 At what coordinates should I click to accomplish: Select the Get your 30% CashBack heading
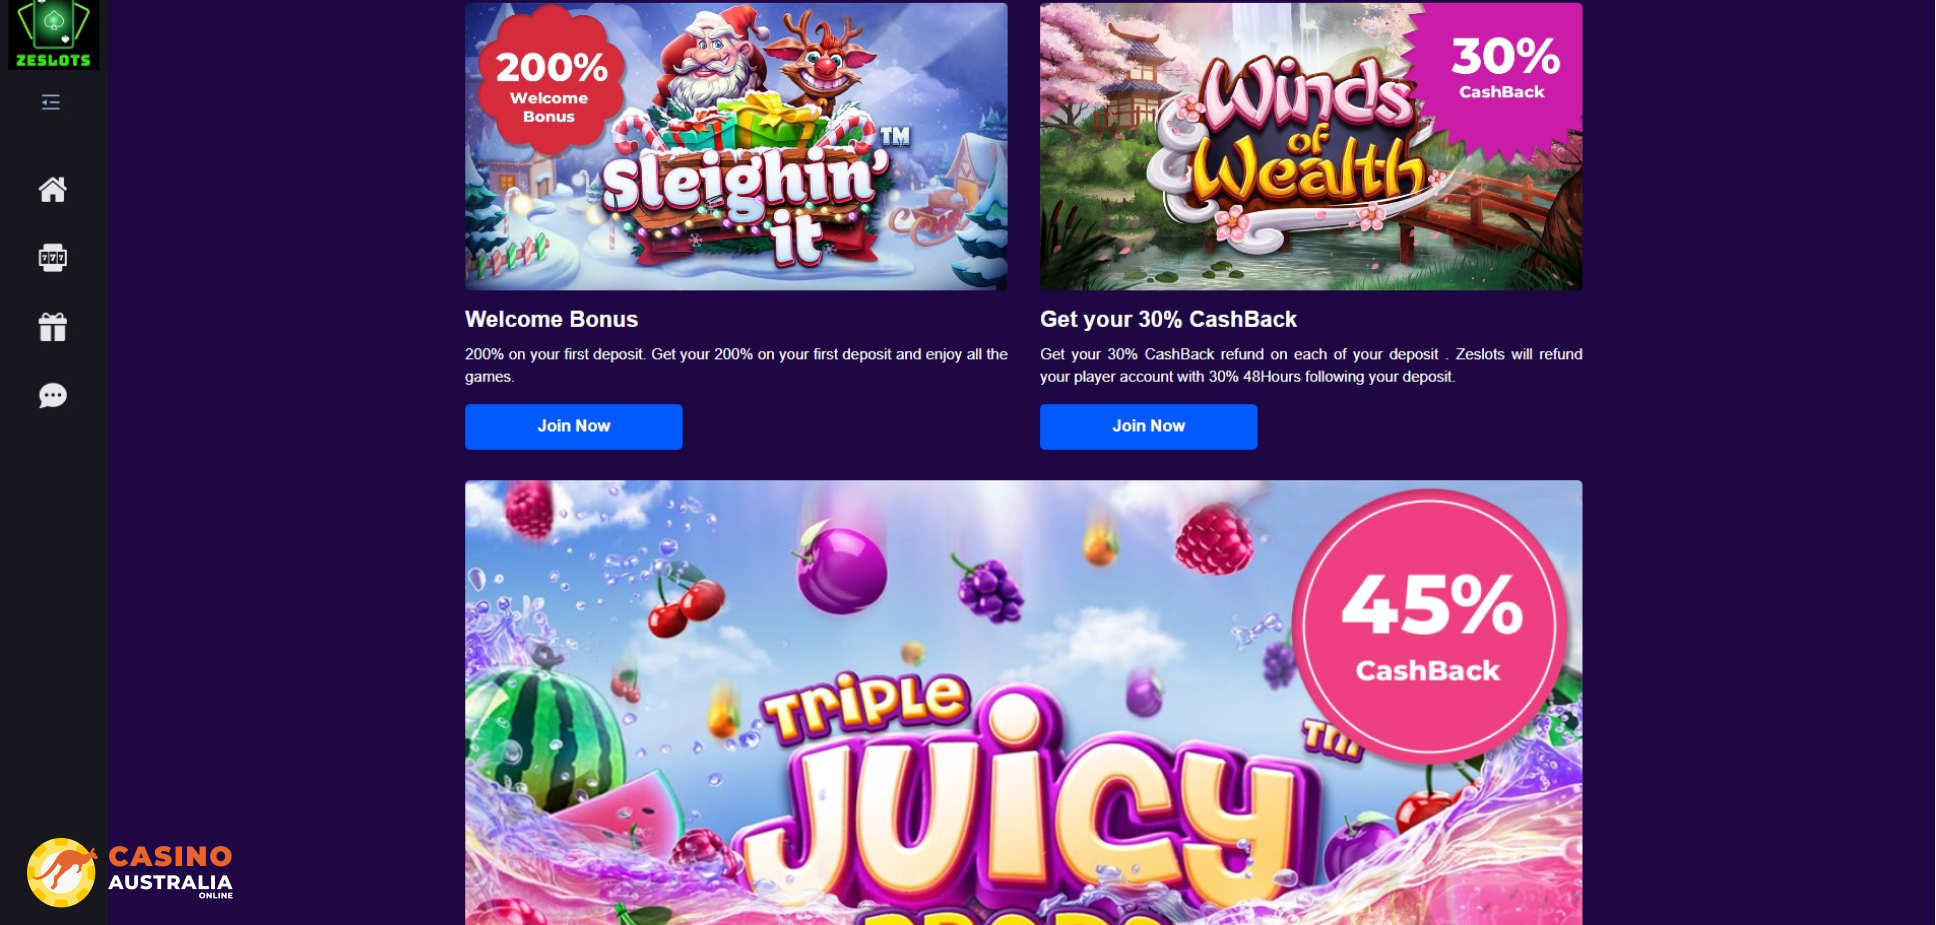pyautogui.click(x=1168, y=320)
